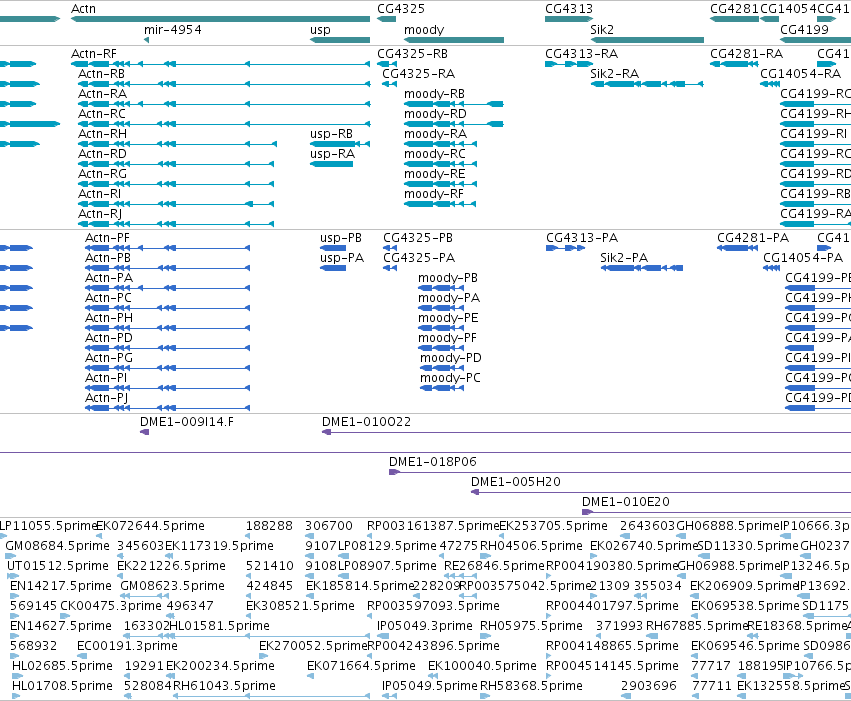Click the CG14054-RA transcript label
The width and height of the screenshot is (851, 701).
tap(800, 74)
